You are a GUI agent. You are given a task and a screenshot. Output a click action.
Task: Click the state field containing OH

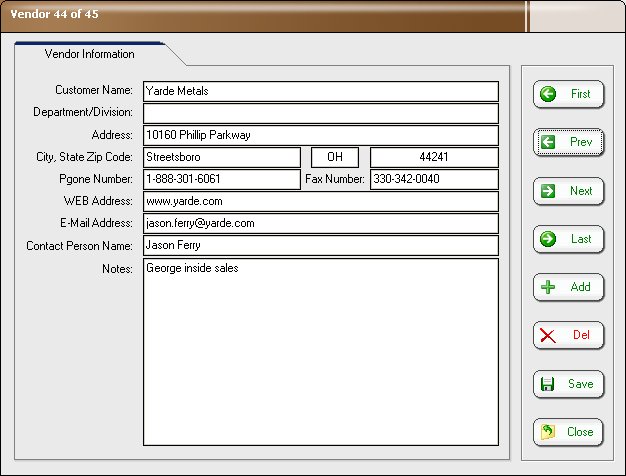pyautogui.click(x=335, y=157)
